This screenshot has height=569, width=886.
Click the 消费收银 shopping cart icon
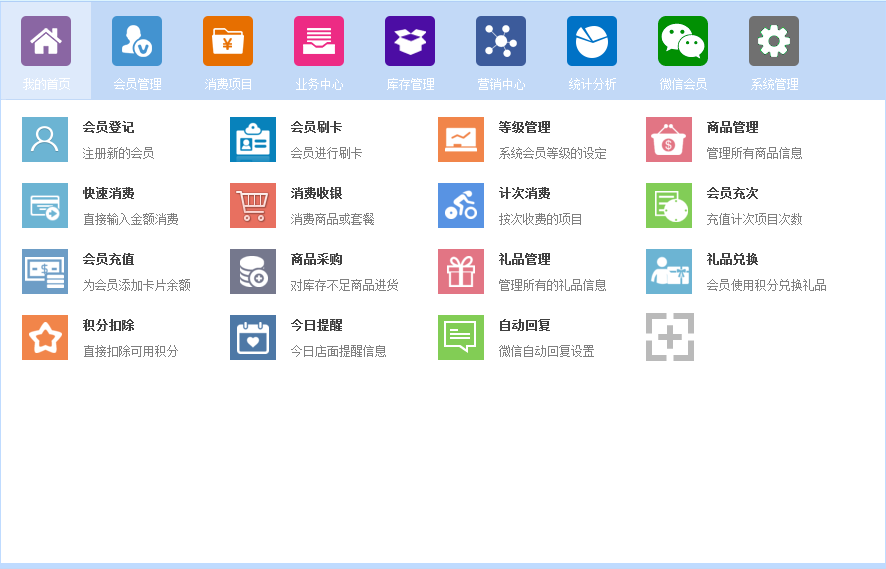pos(253,206)
